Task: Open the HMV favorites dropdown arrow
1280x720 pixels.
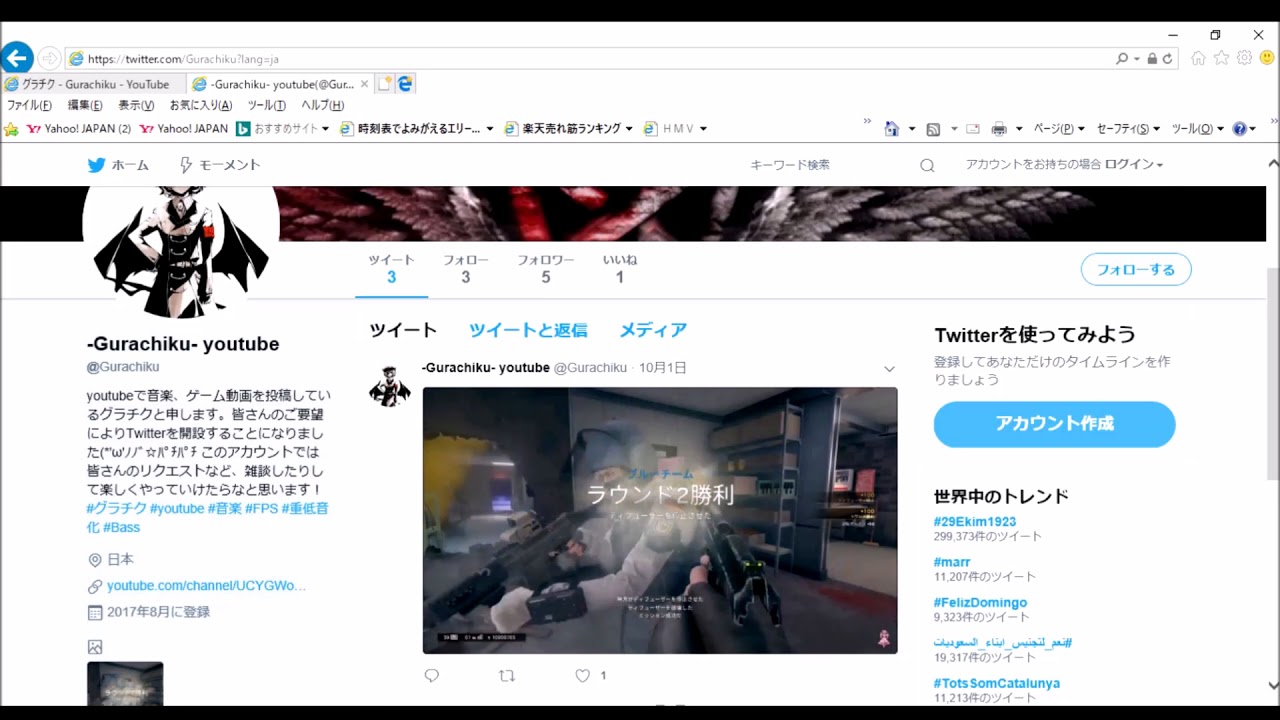Action: pyautogui.click(x=703, y=129)
